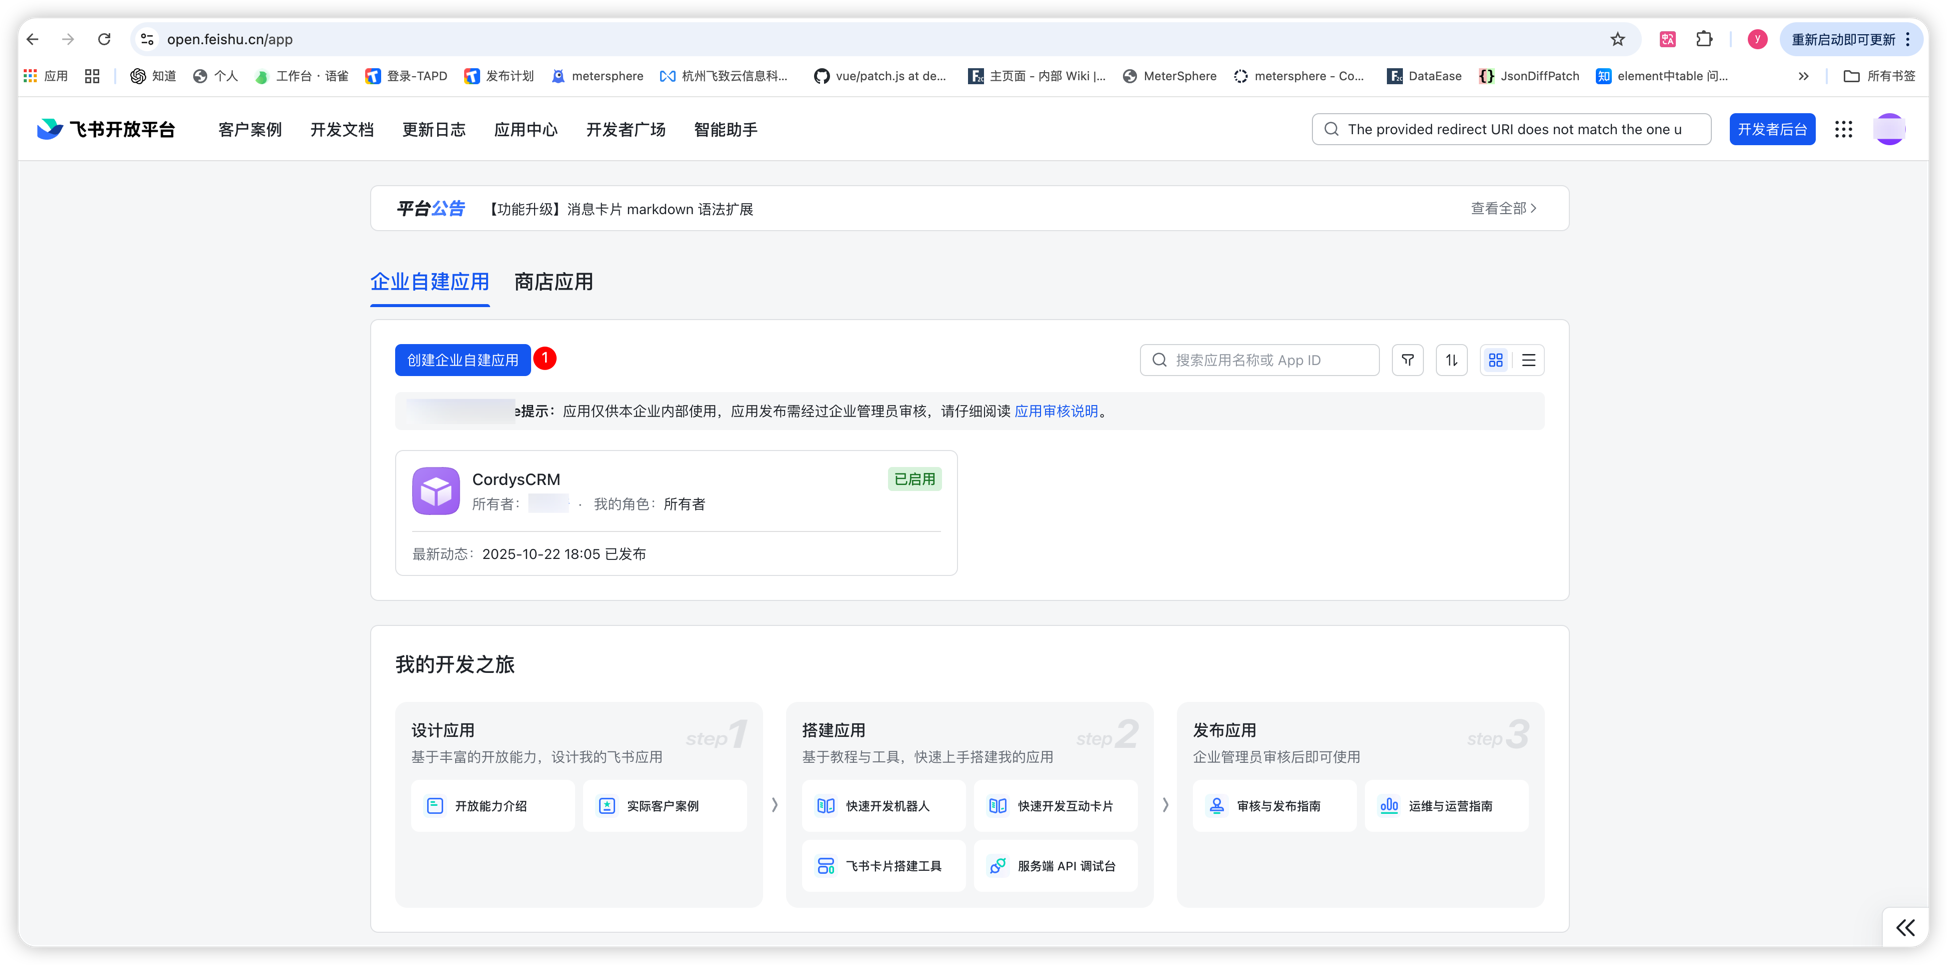
Task: Open the 应用审核说明 link
Action: 1055,411
